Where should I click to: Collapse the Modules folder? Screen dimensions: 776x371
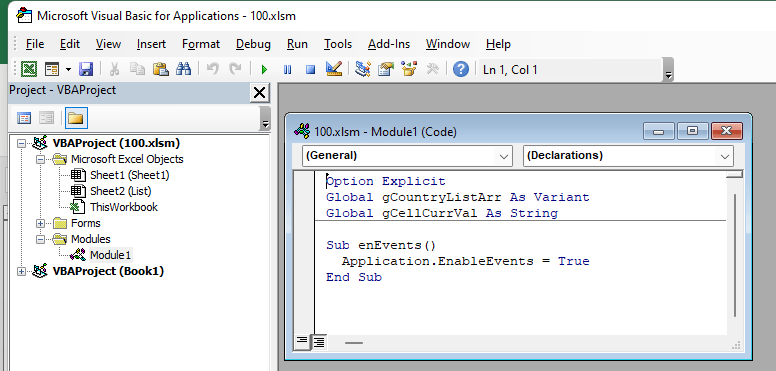point(41,239)
